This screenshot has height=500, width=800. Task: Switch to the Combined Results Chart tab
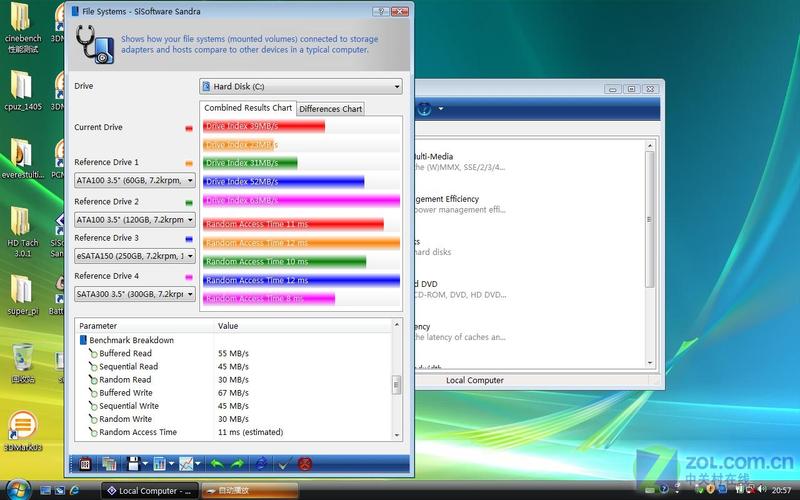tap(248, 108)
